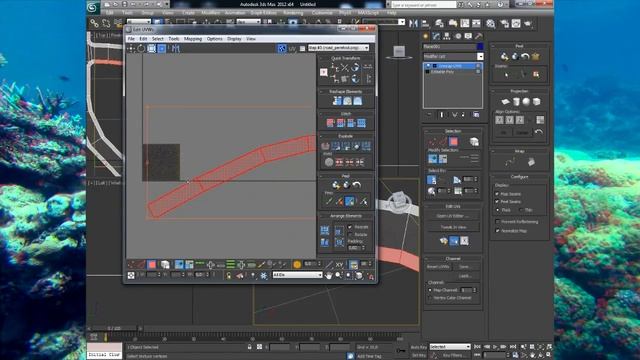640x360 pixels.
Task: Toggle Prevent Reflattening checkbox
Action: (x=497, y=222)
